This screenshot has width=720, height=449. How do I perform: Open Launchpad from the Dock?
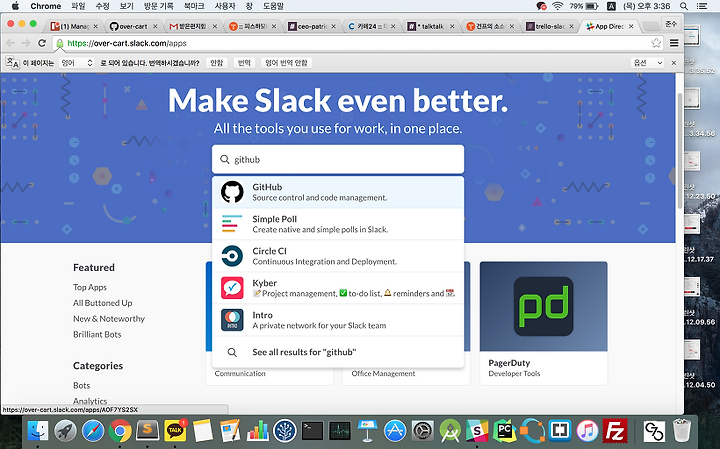tap(65, 430)
